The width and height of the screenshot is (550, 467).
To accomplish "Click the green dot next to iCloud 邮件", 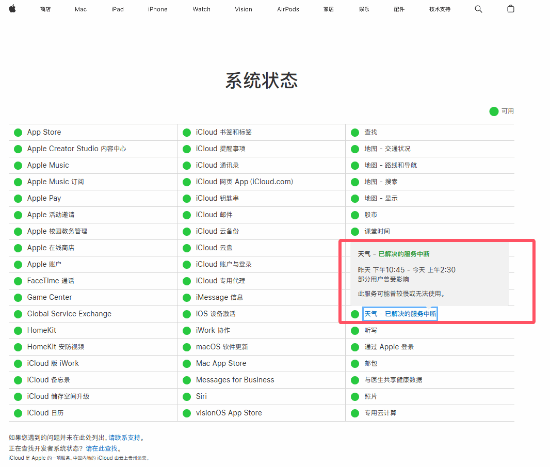I will [x=187, y=215].
